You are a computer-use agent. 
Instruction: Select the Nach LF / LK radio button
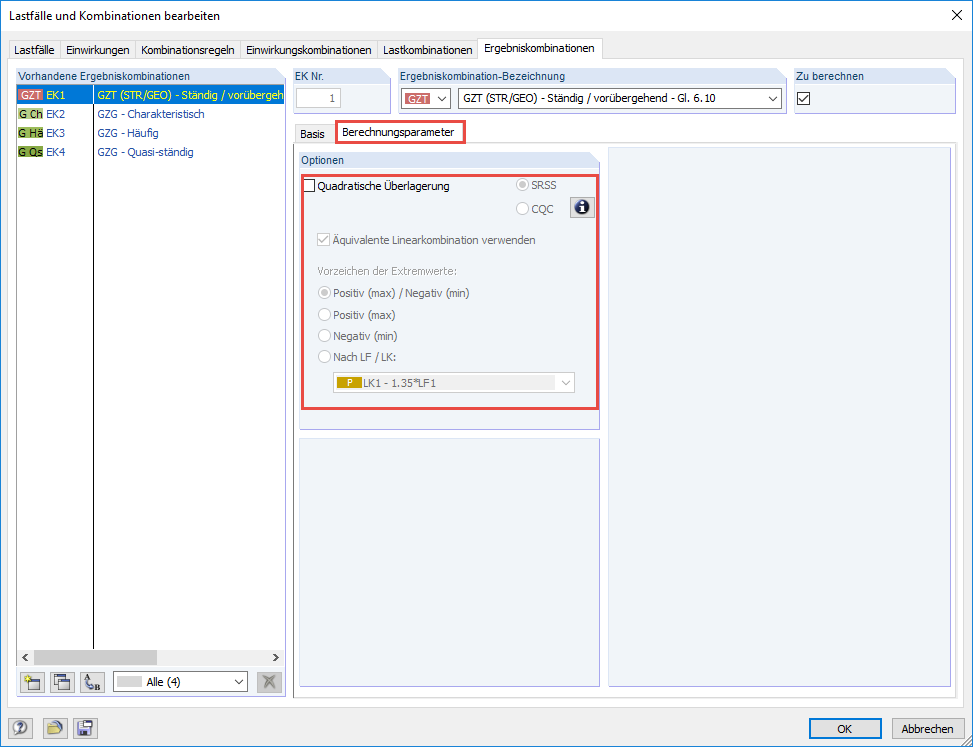click(324, 357)
